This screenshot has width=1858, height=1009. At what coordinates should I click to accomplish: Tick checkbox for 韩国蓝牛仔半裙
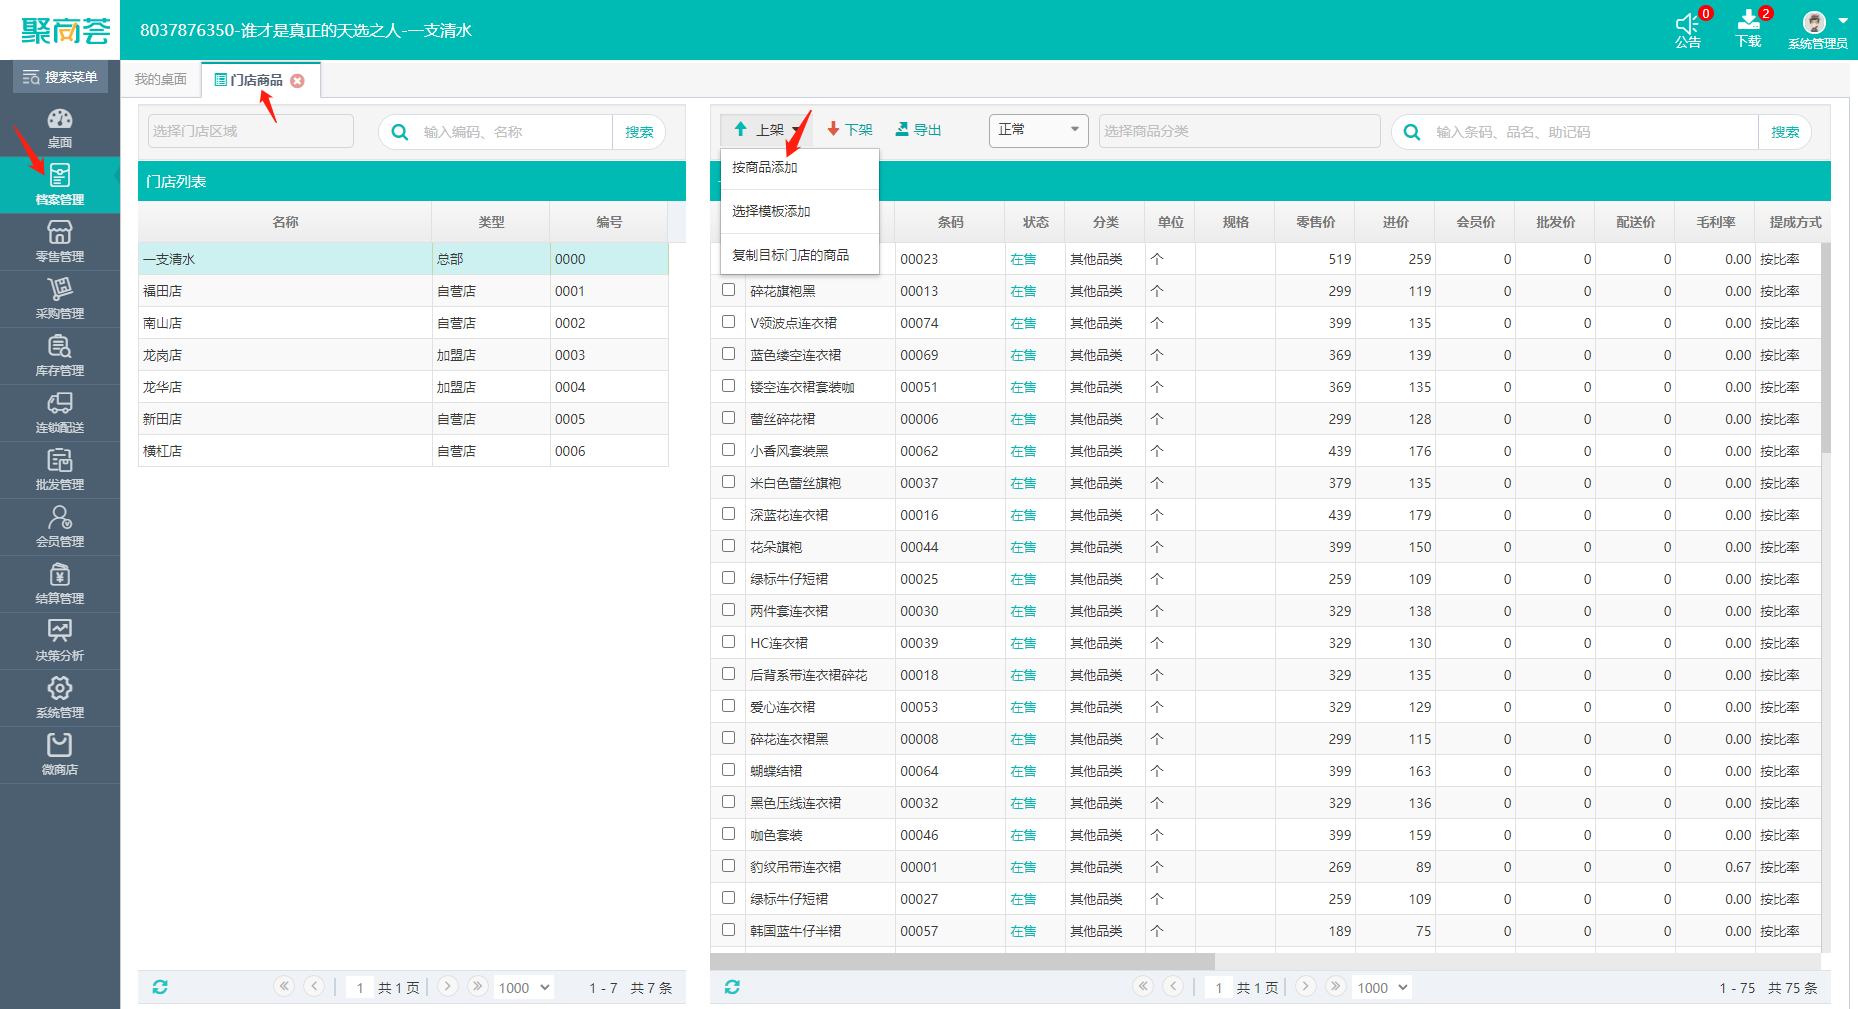click(x=729, y=930)
